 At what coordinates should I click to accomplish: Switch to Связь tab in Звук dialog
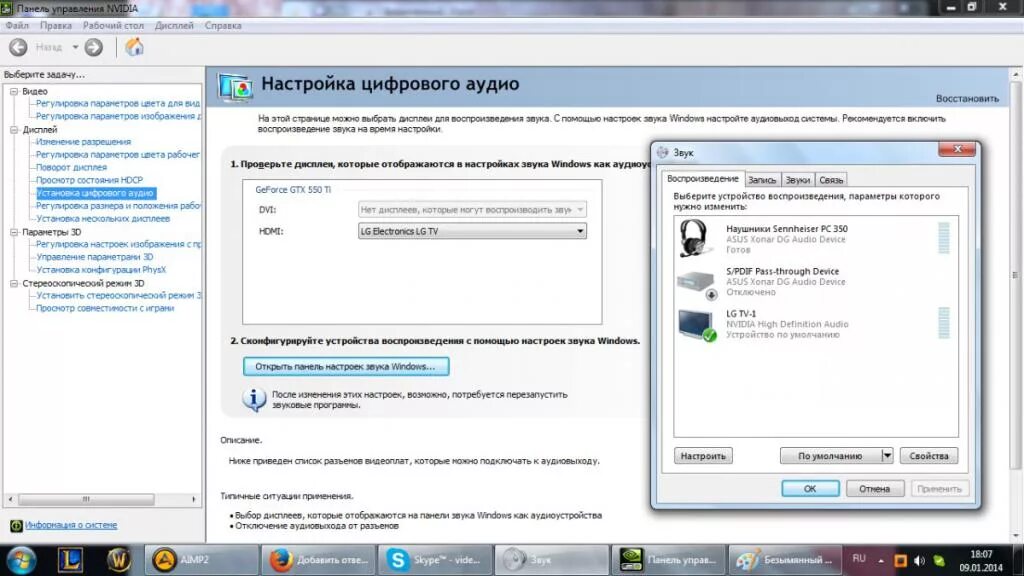[x=831, y=180]
